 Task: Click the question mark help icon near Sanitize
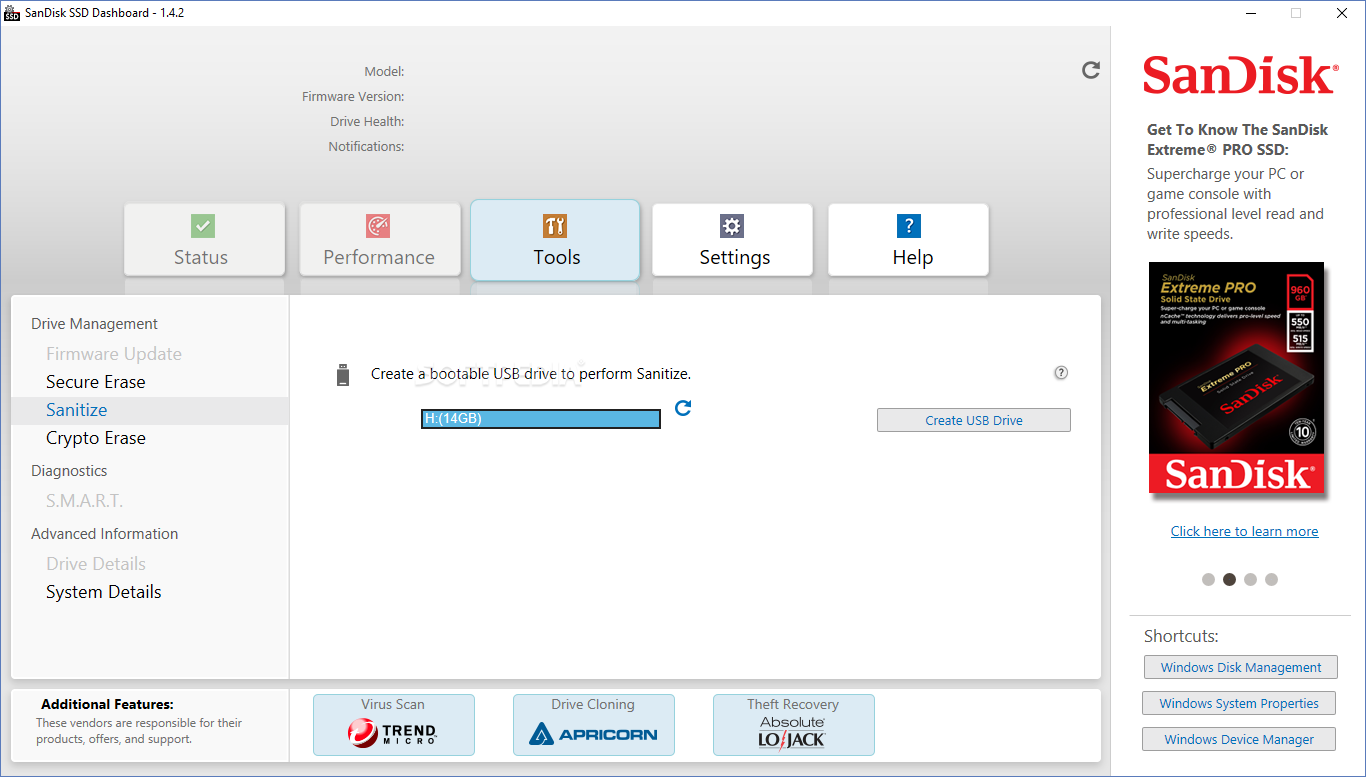pos(1061,373)
